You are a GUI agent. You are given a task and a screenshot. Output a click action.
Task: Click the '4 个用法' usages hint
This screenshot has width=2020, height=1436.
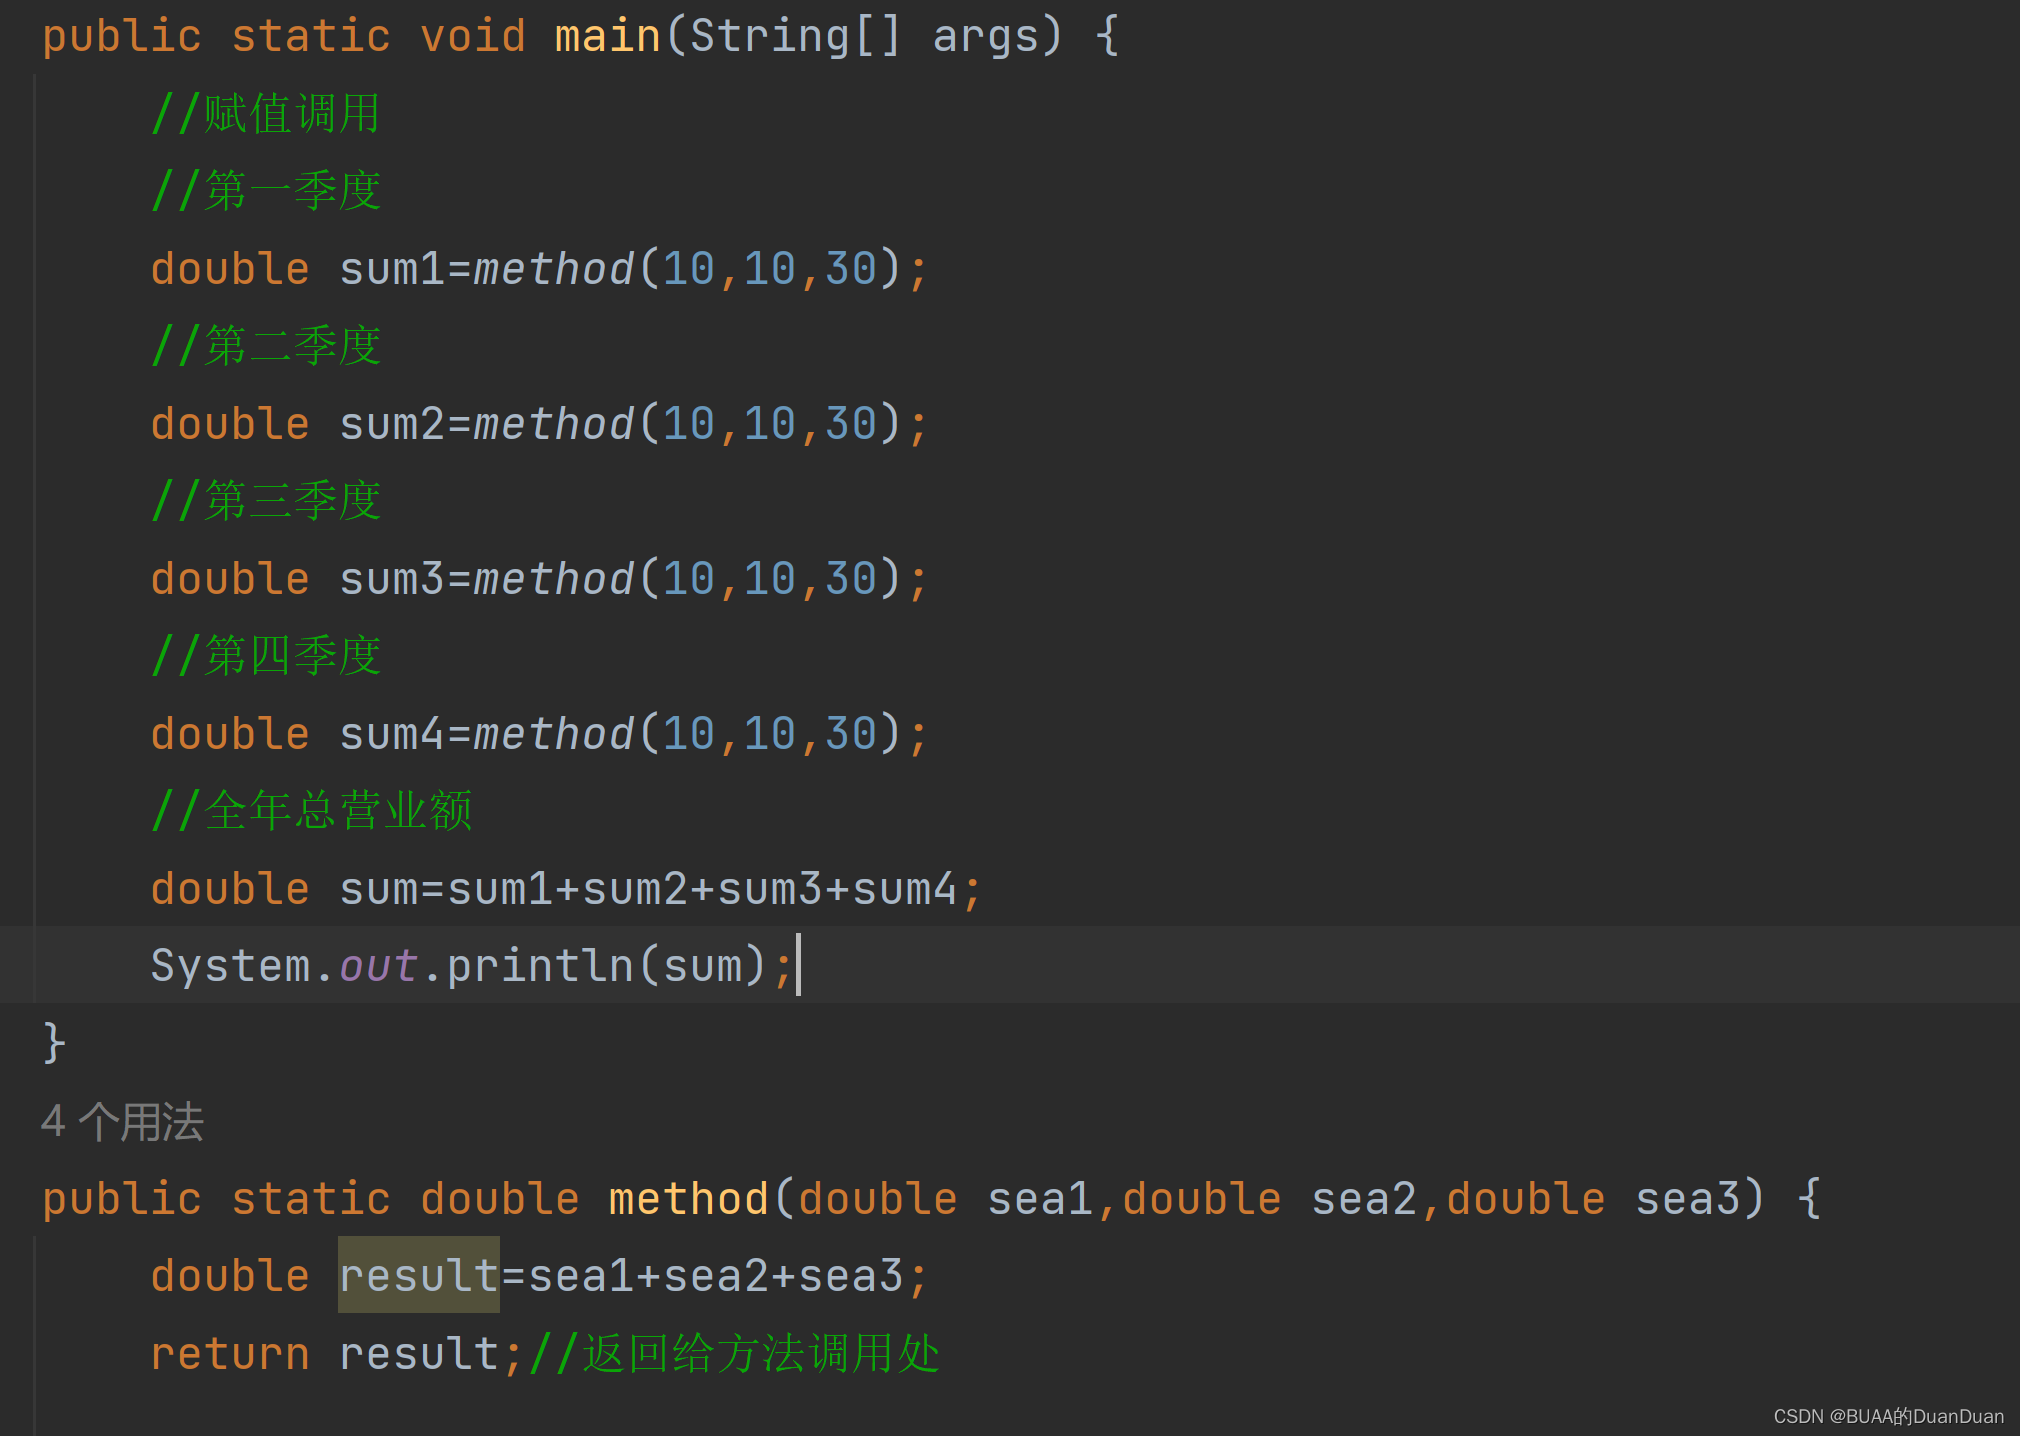(122, 1122)
